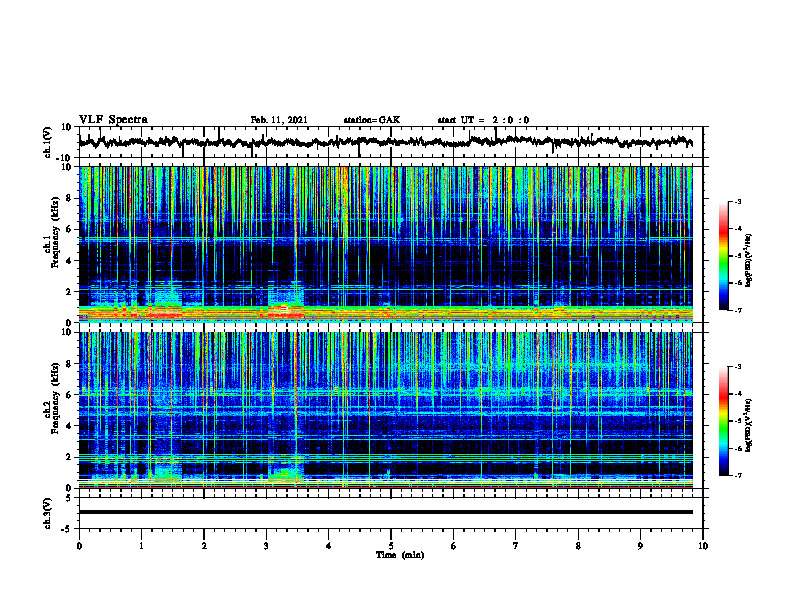Click the "5" tick on the time axis
Screen dimensions: 792x612
(391, 546)
